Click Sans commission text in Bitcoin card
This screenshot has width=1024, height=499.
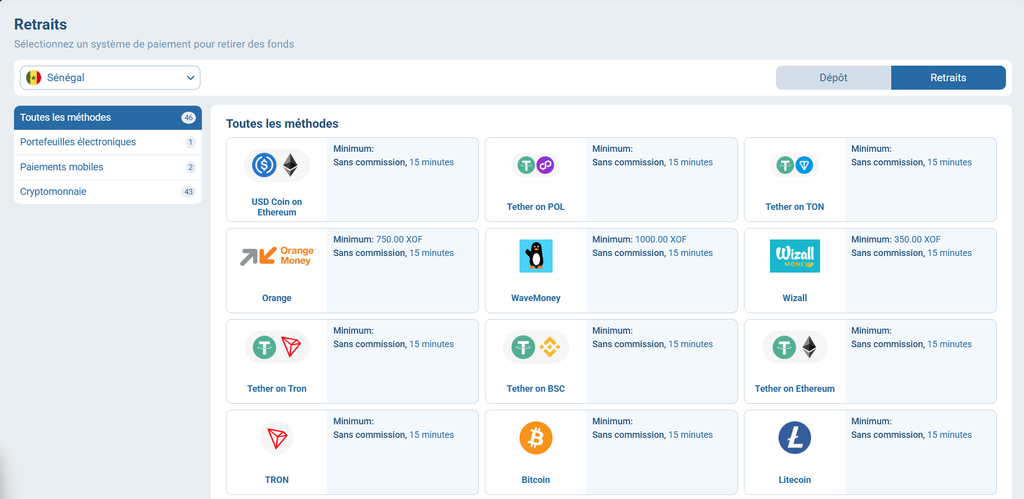coord(630,435)
